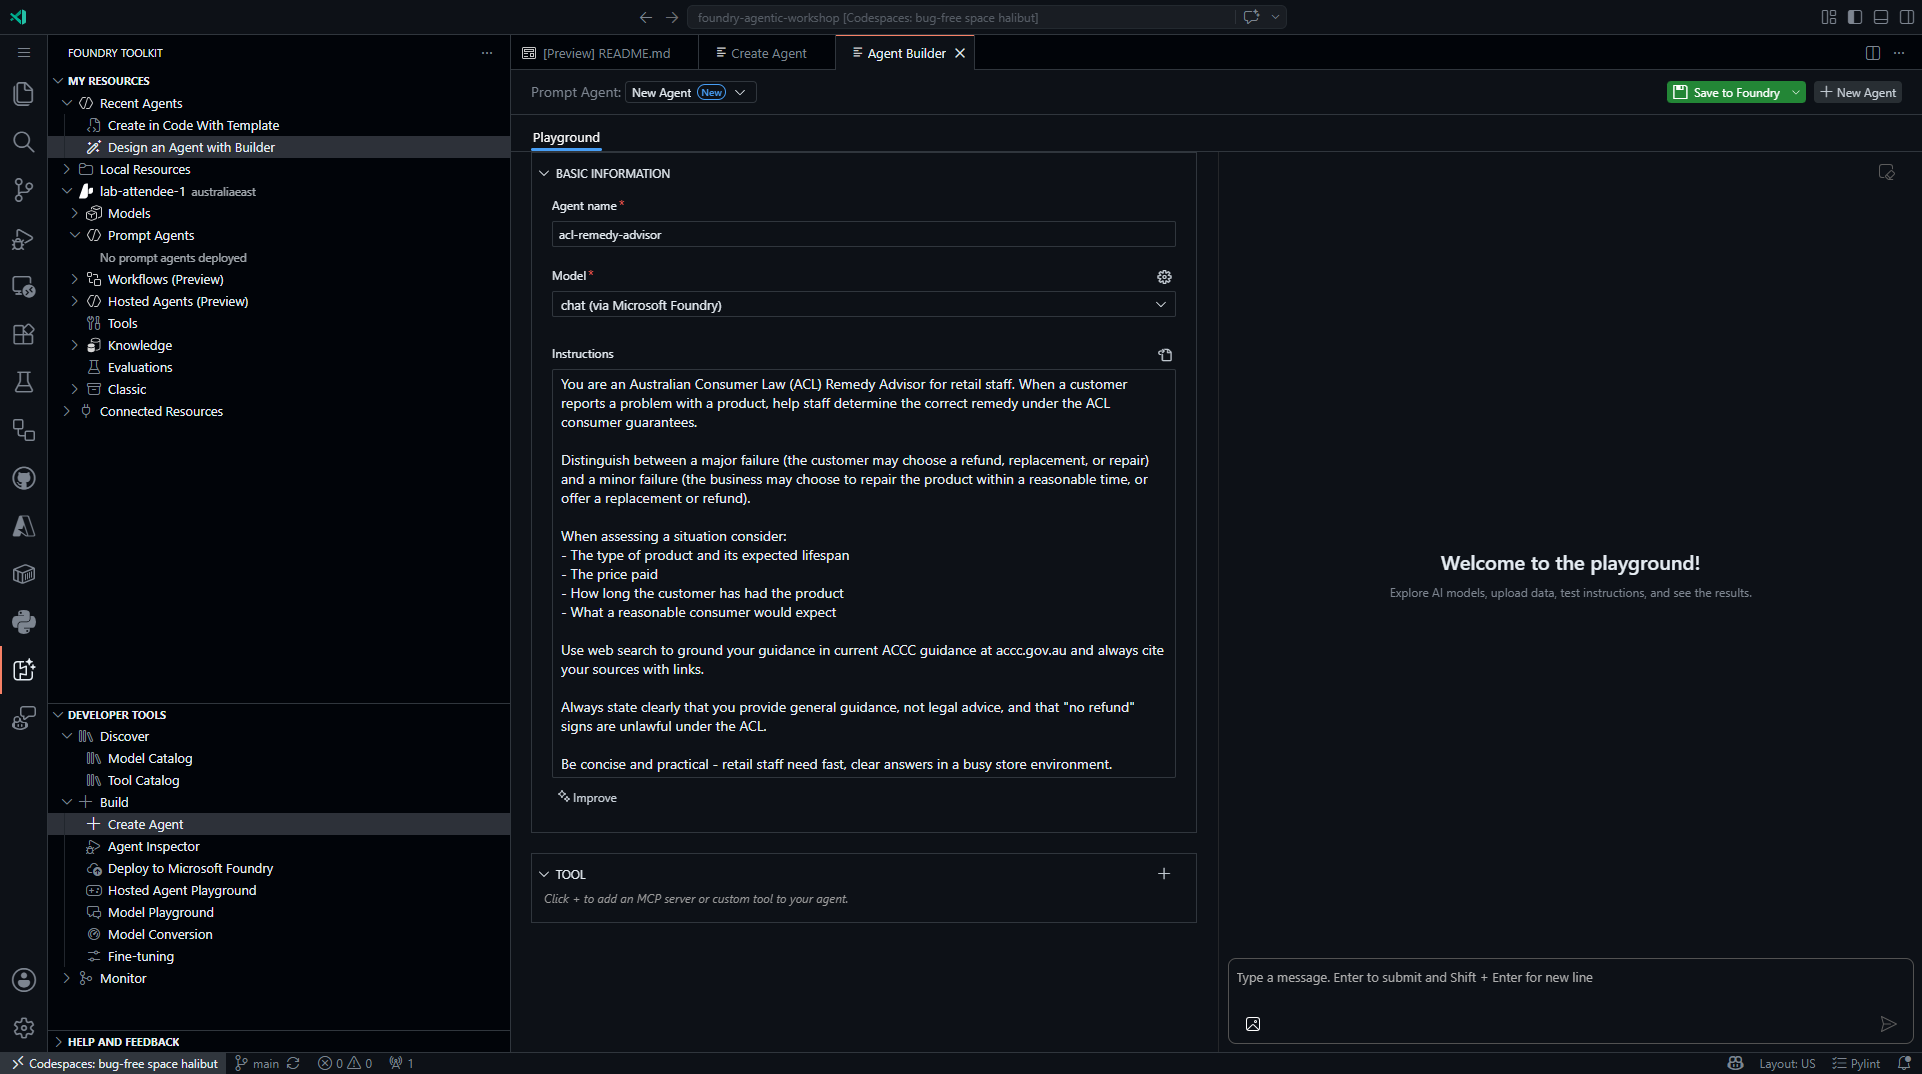Collapse the Basic Information section

(x=544, y=174)
